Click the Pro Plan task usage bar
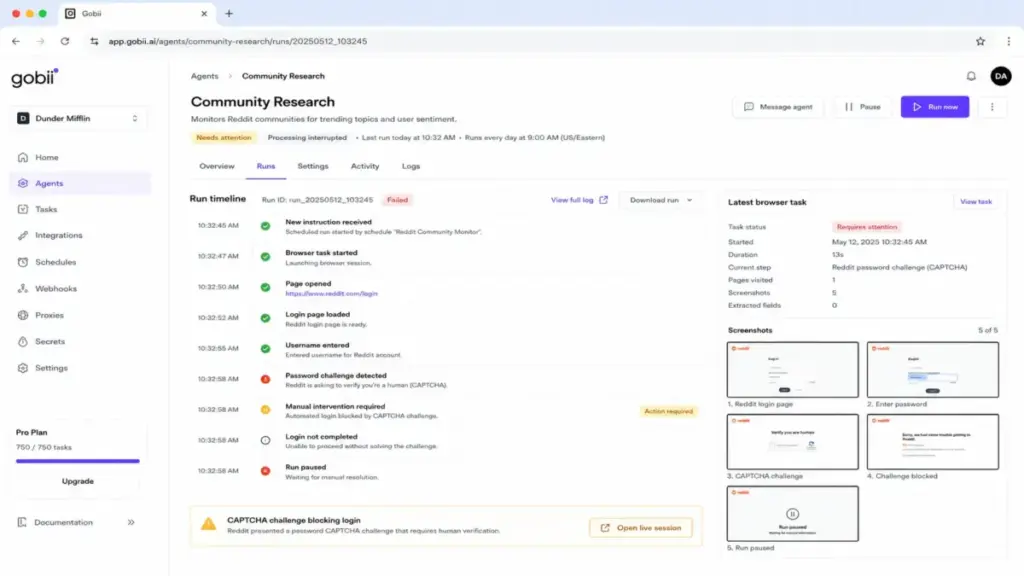The image size is (1024, 576). point(78,461)
